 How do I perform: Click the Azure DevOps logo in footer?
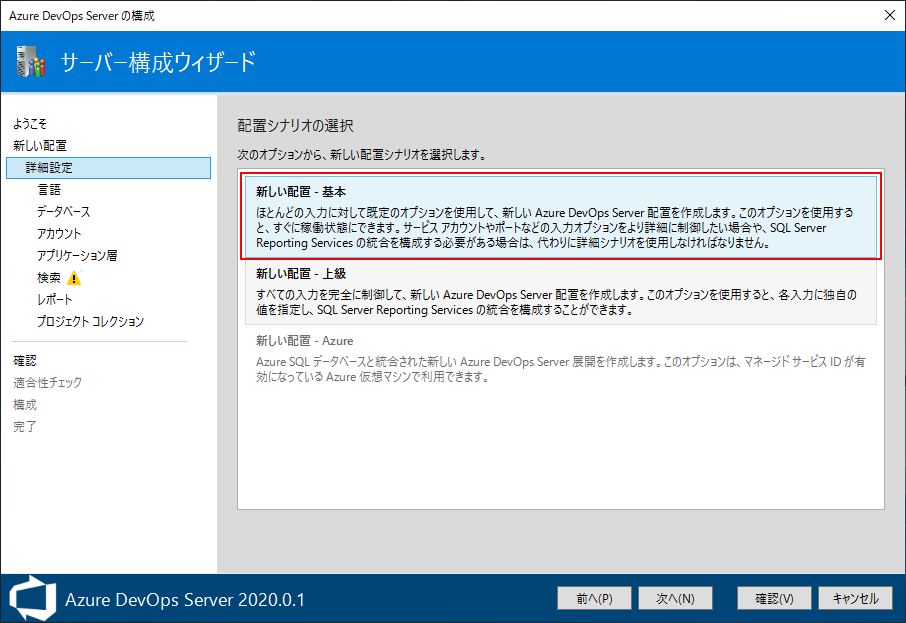point(31,598)
